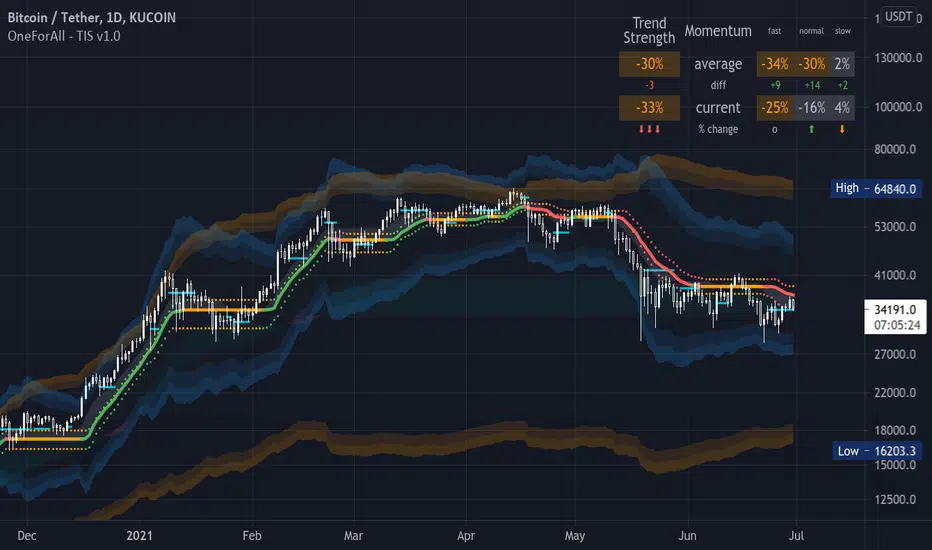
Task: Click 22000.0 on the price axis
Action: tap(895, 392)
